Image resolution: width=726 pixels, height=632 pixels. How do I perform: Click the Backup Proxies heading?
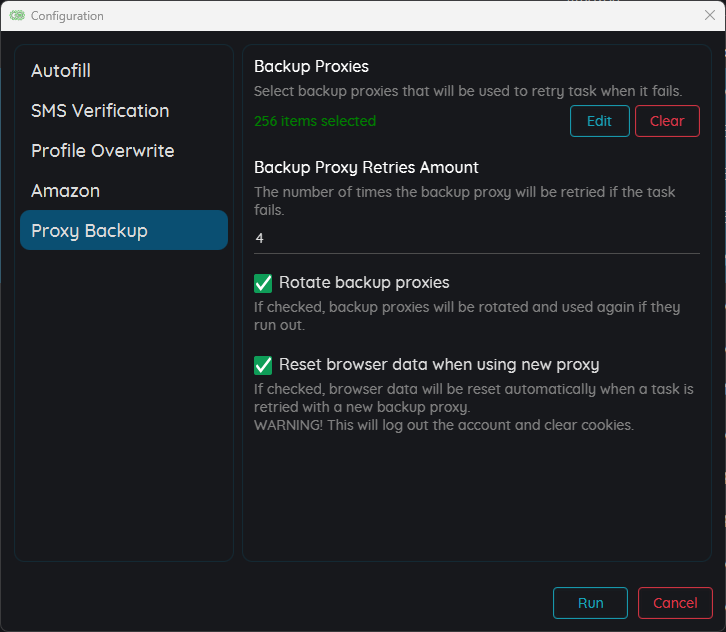click(311, 67)
